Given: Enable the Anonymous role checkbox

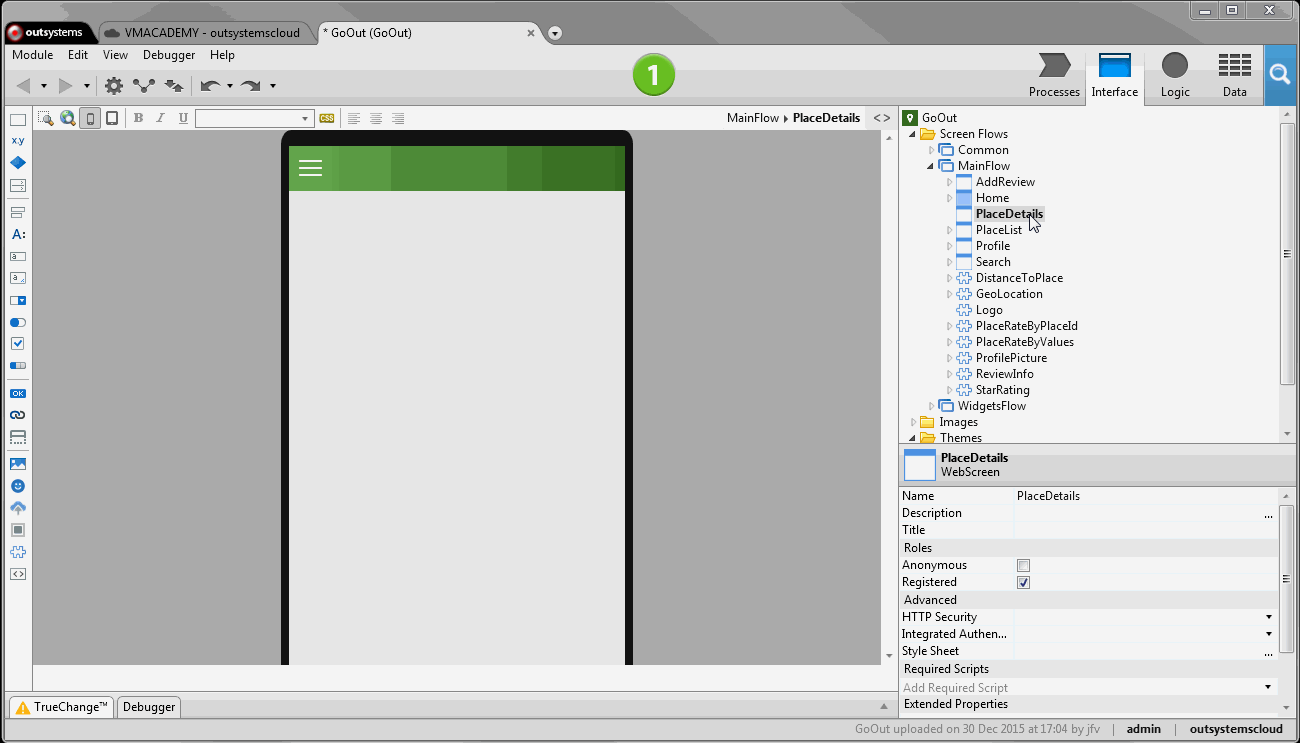Looking at the screenshot, I should click(x=1023, y=565).
